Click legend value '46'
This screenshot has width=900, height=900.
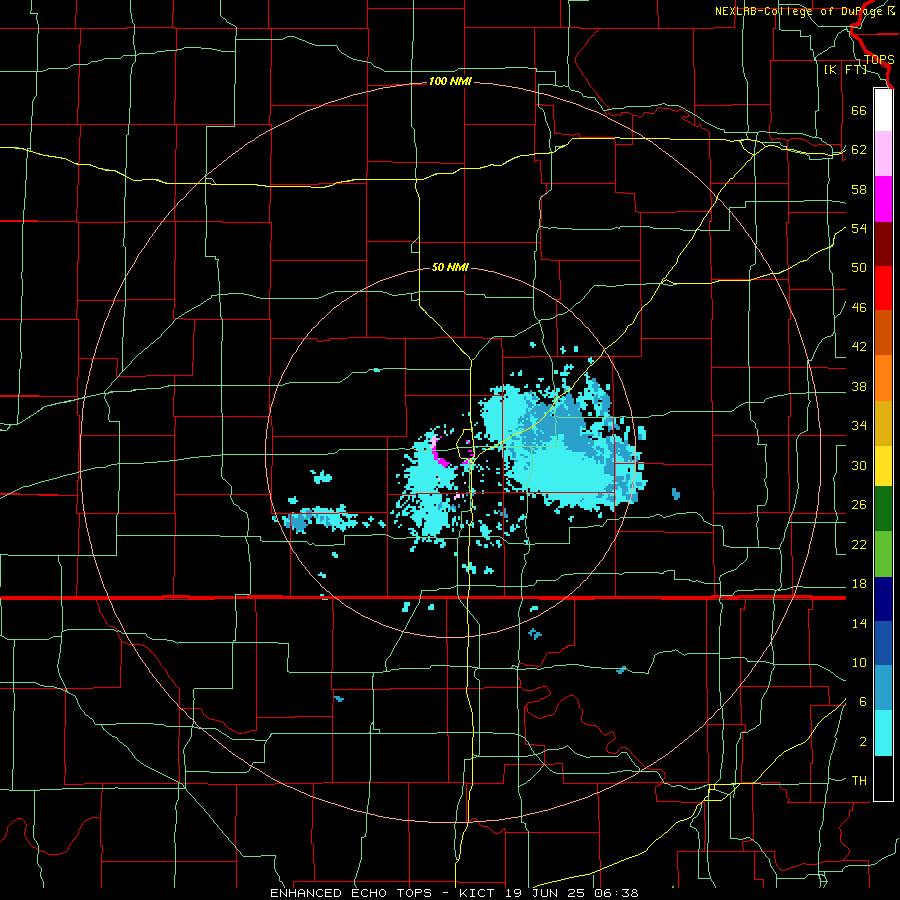click(859, 308)
